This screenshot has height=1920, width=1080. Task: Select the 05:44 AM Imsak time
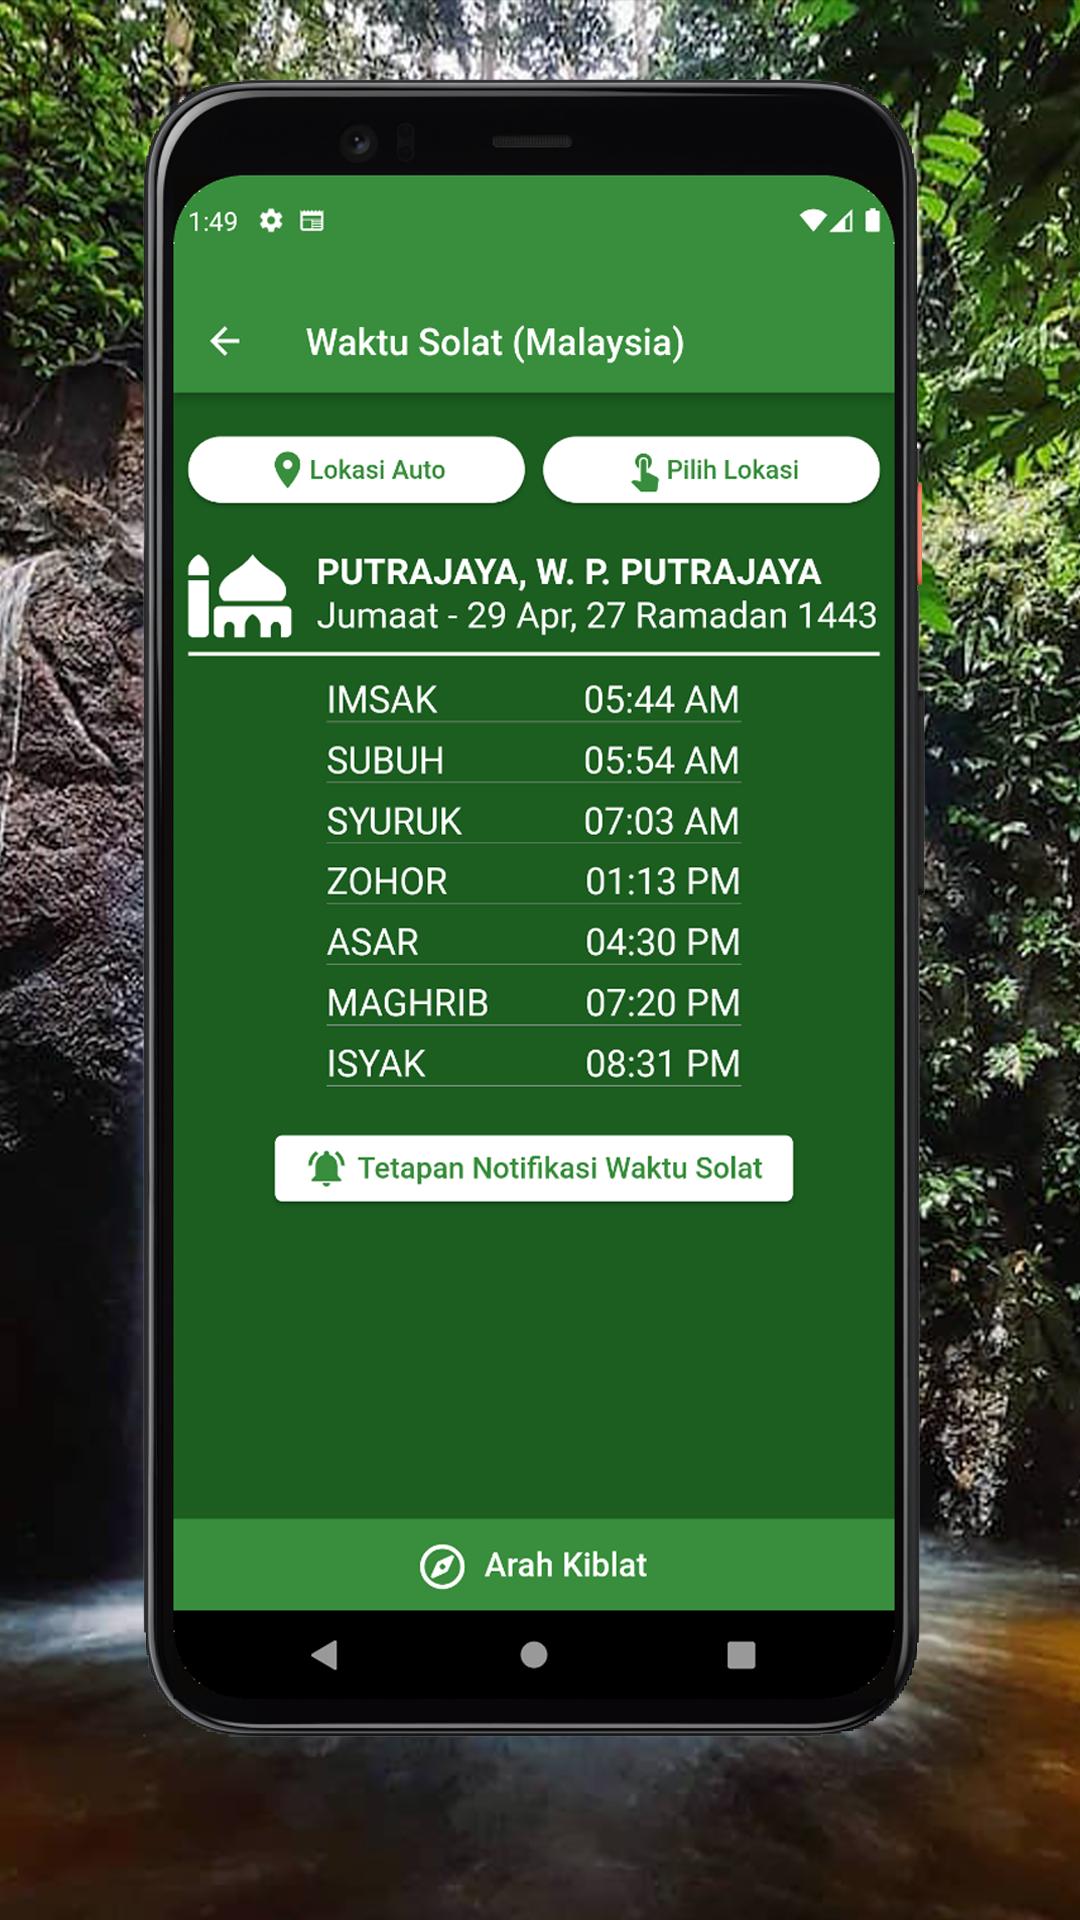pos(661,700)
